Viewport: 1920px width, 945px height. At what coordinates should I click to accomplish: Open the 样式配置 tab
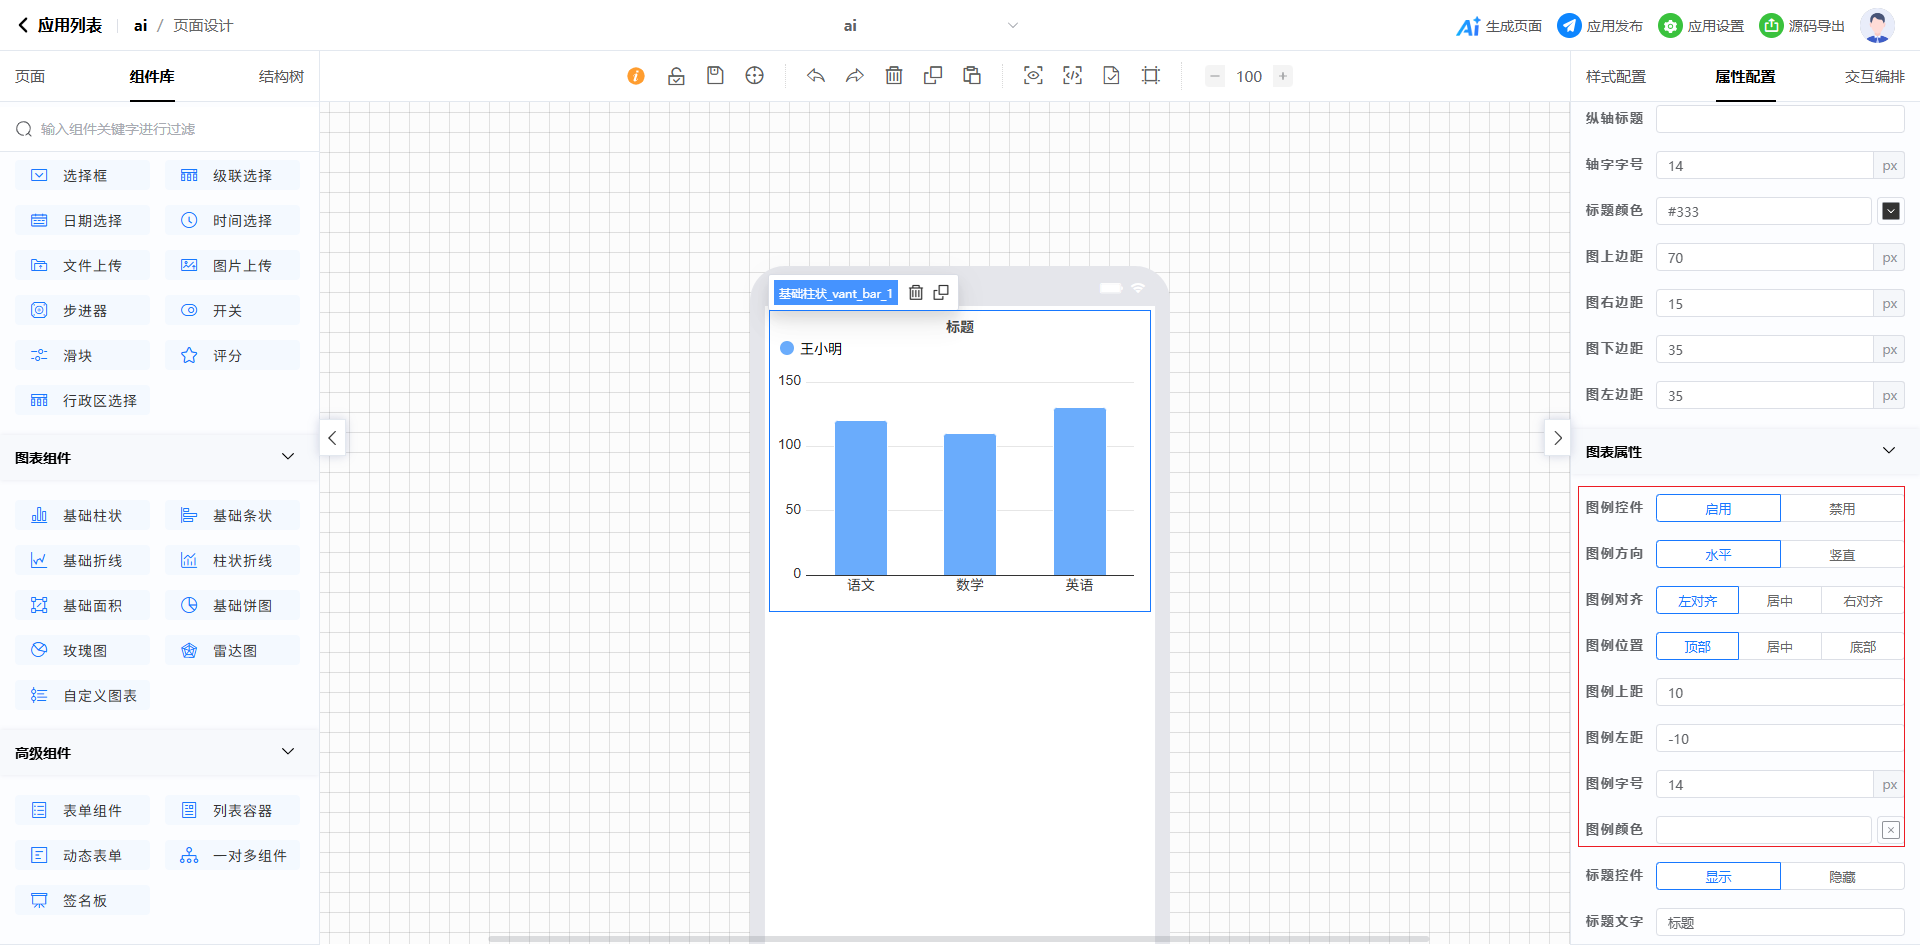pyautogui.click(x=1615, y=77)
